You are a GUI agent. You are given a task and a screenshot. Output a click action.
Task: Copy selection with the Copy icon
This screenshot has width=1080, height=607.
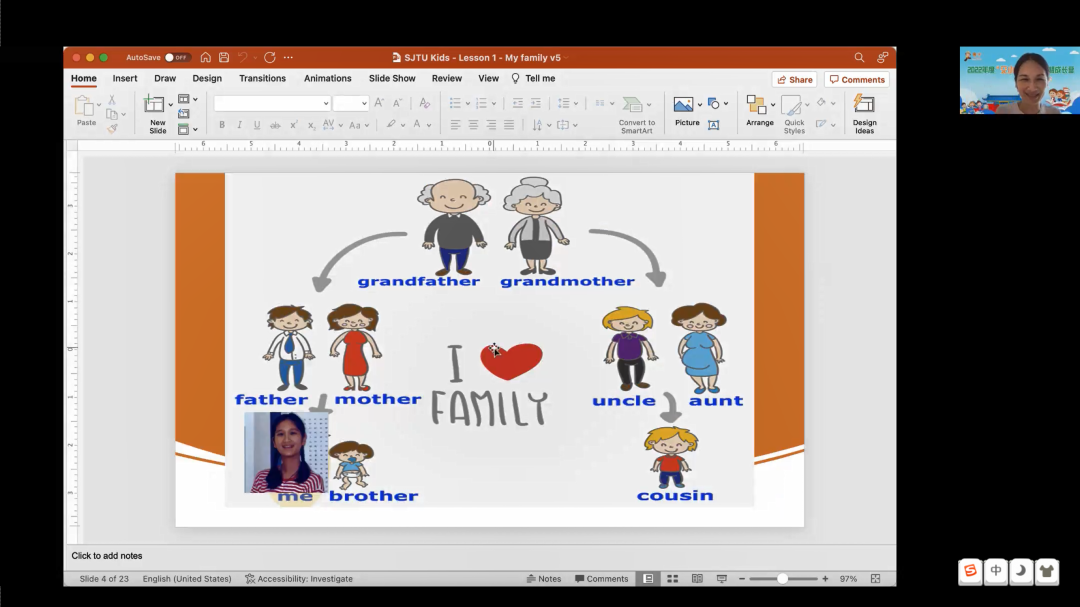[x=112, y=114]
